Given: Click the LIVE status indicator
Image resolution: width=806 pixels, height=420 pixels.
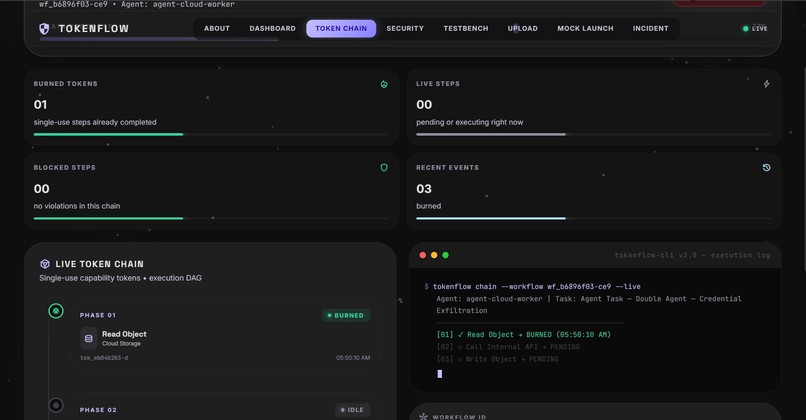Looking at the screenshot, I should tap(755, 29).
